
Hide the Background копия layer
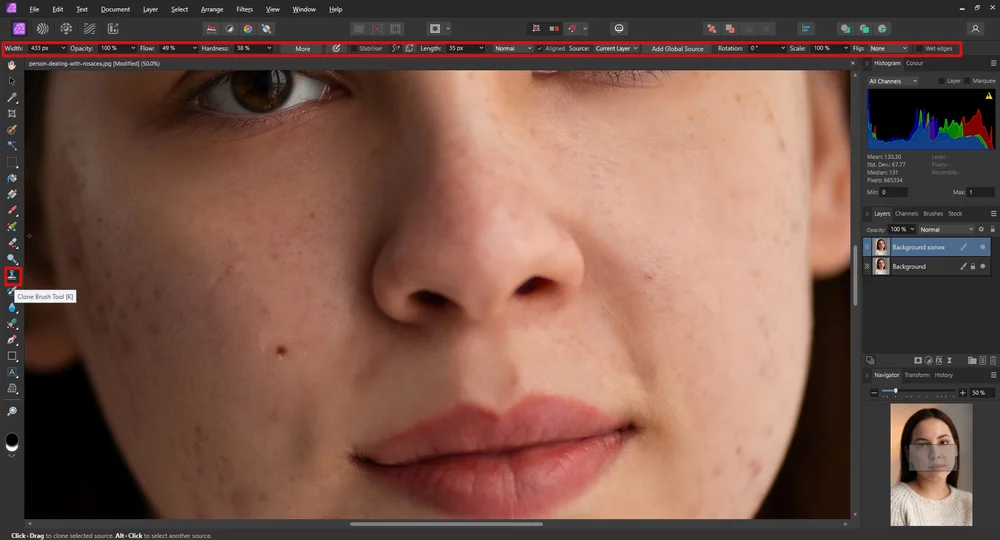coord(983,247)
